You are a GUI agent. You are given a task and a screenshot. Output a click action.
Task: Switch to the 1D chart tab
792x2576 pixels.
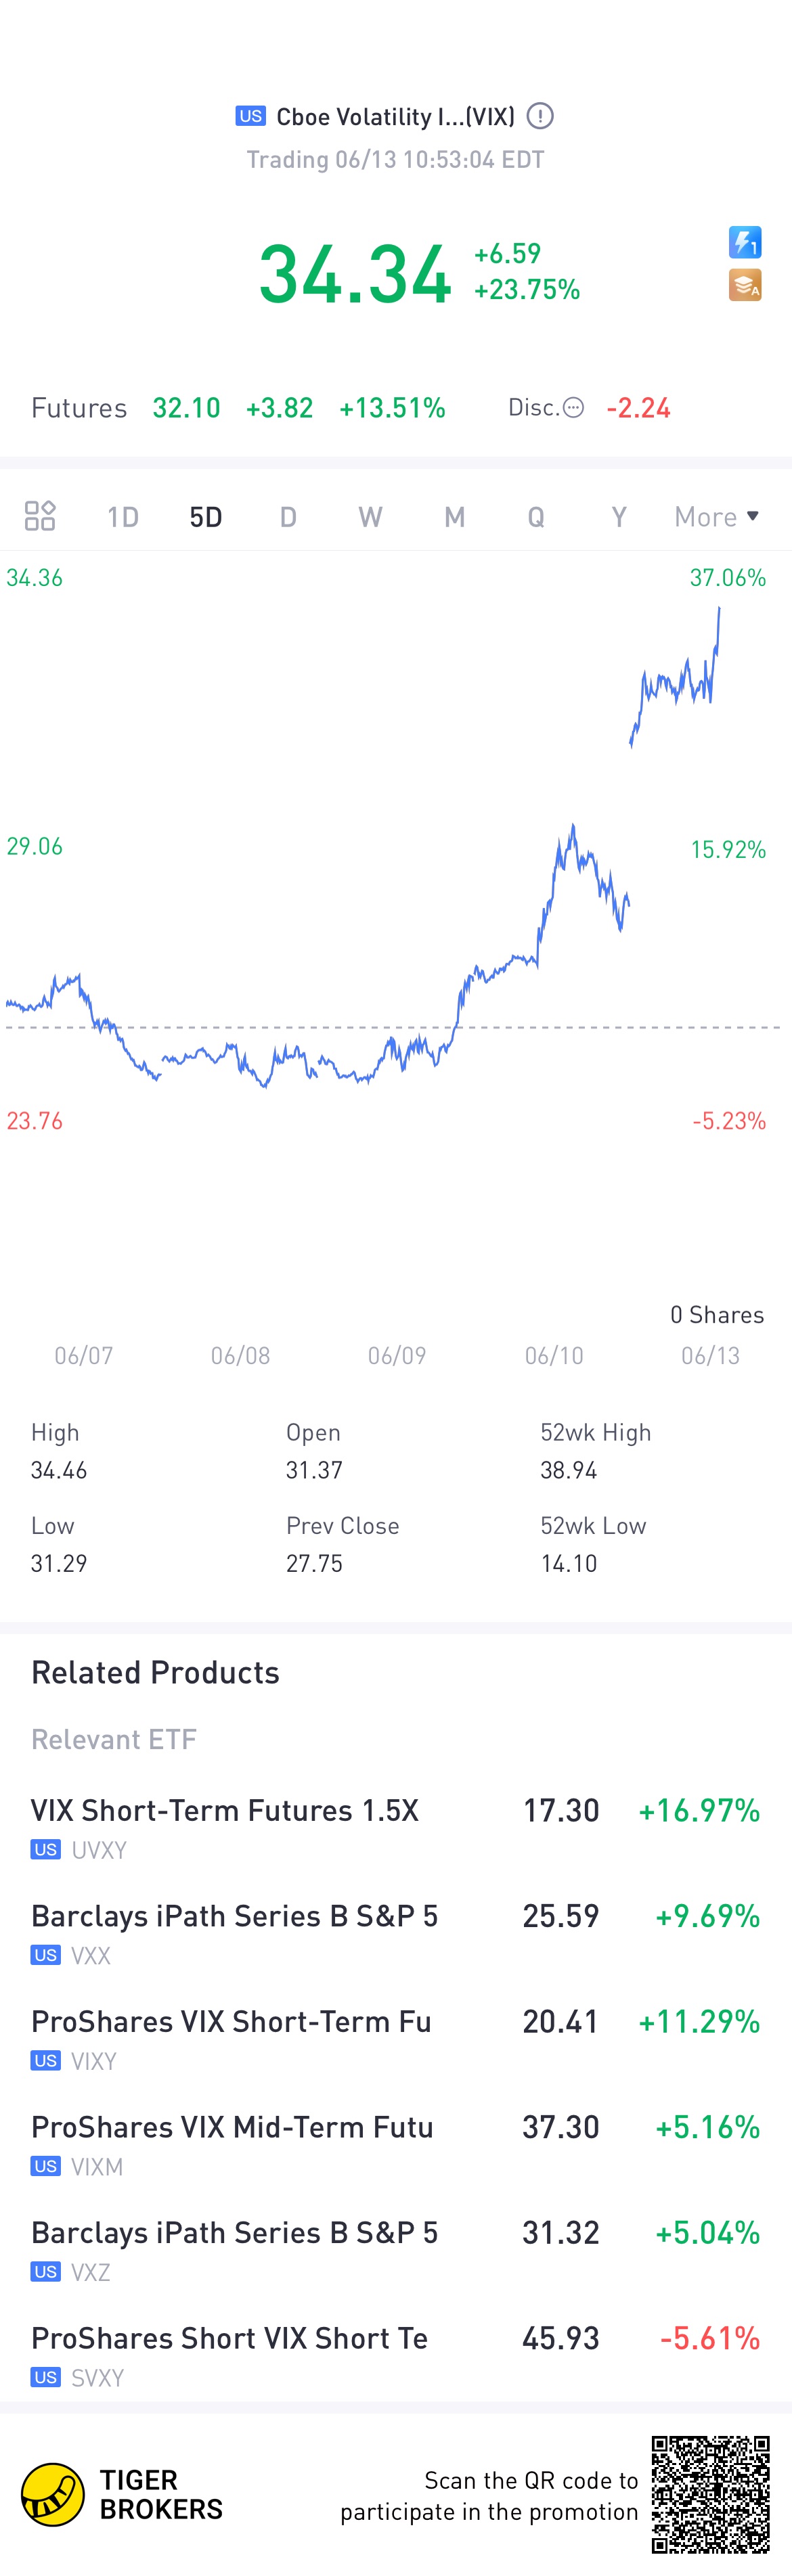[123, 516]
